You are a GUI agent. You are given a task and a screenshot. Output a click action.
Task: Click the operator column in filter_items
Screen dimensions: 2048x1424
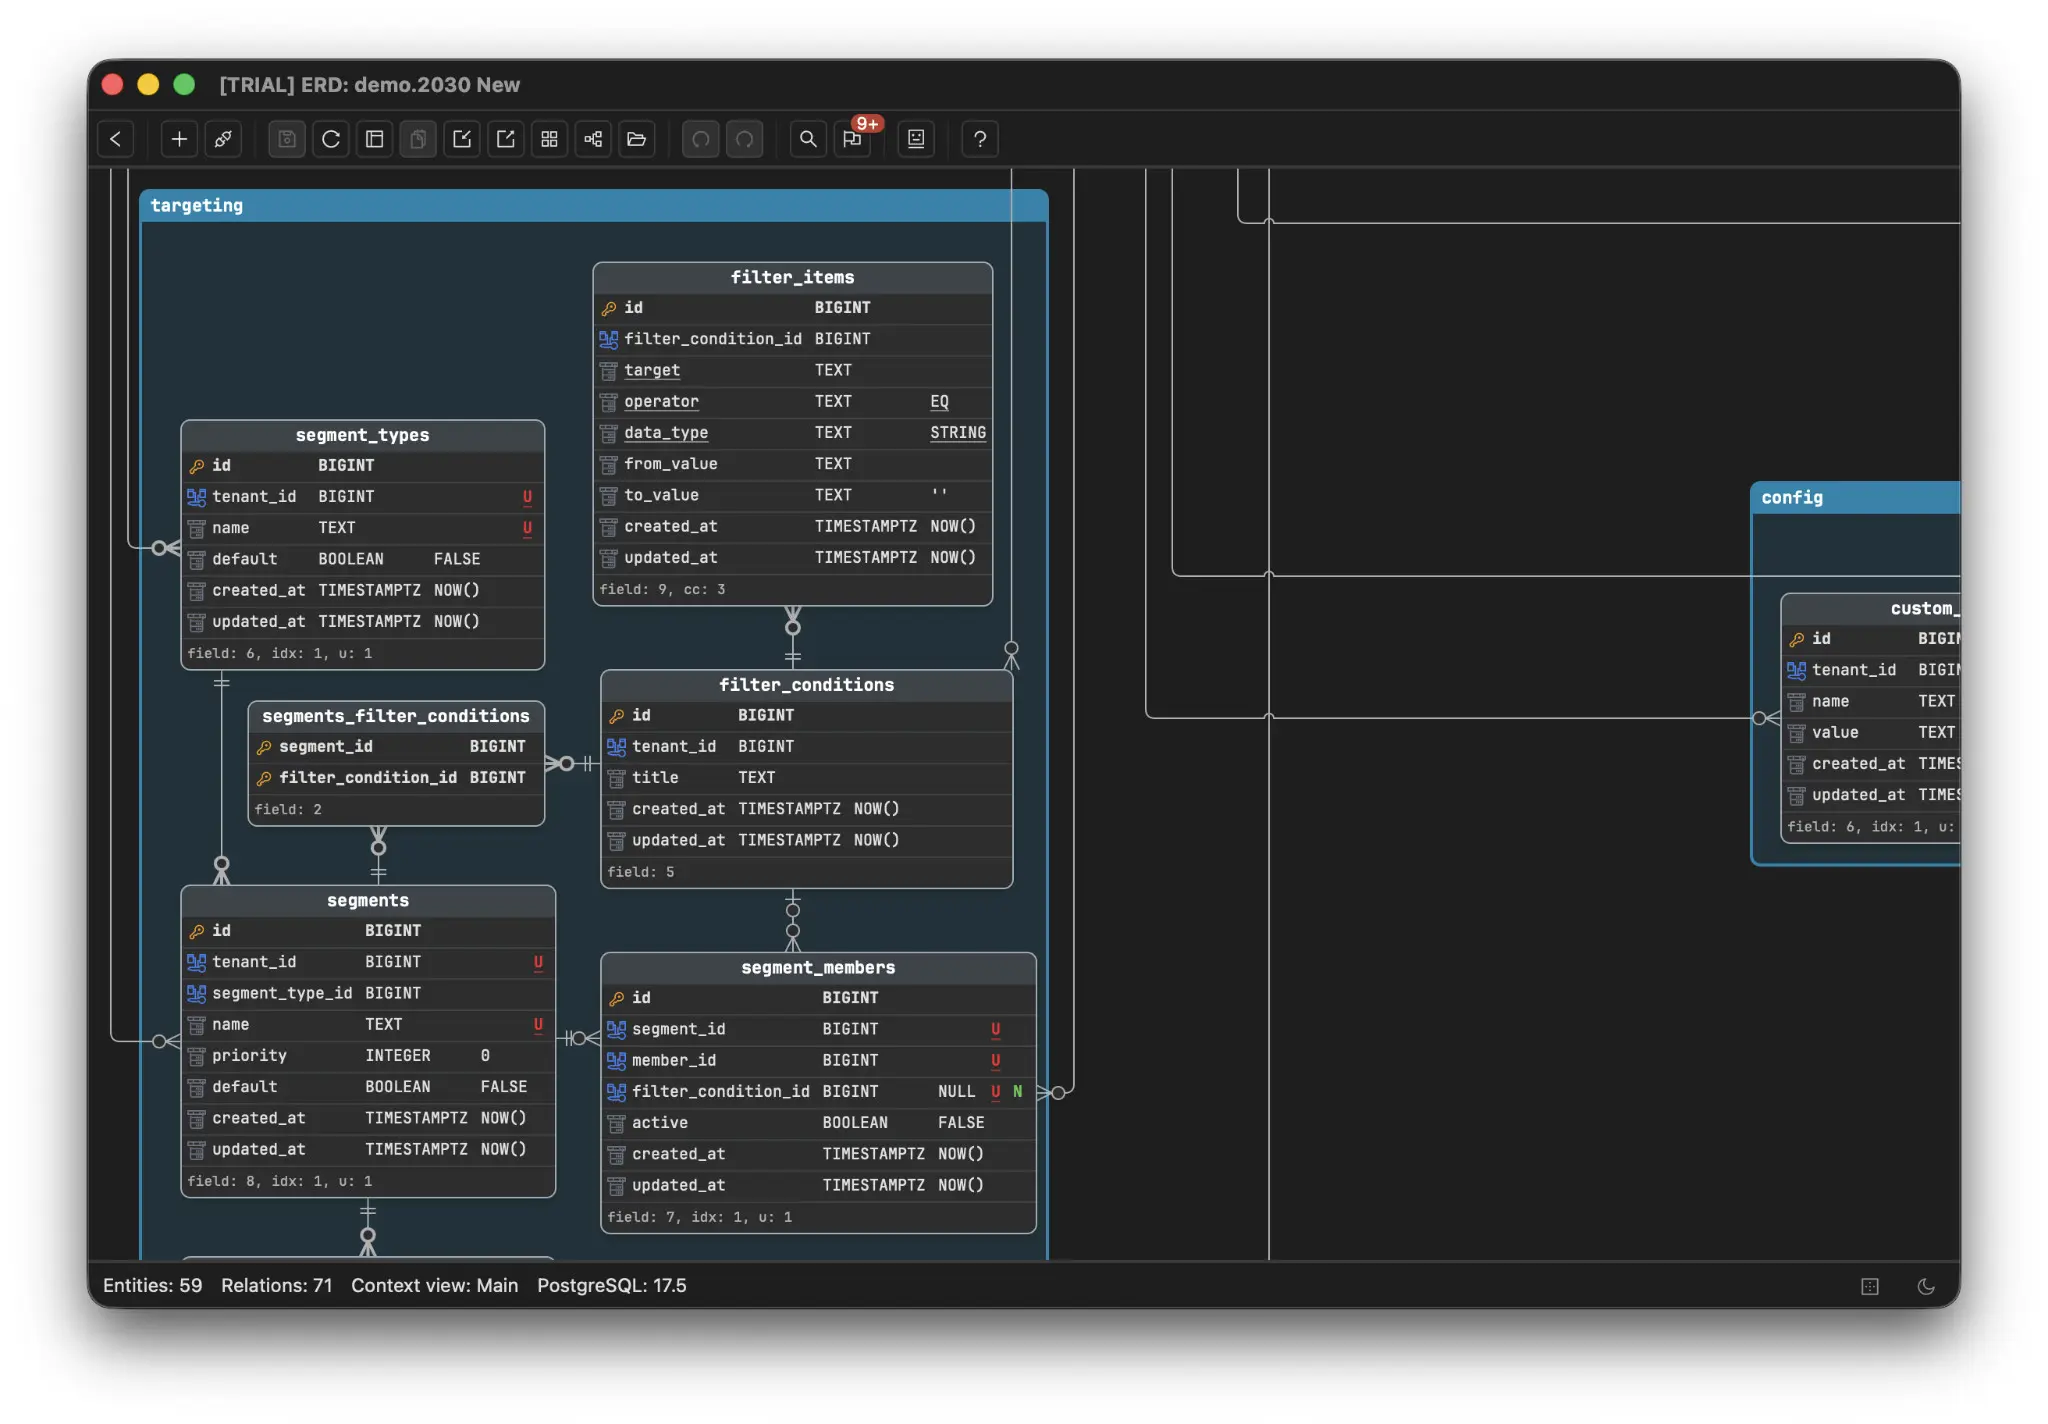tap(793, 401)
